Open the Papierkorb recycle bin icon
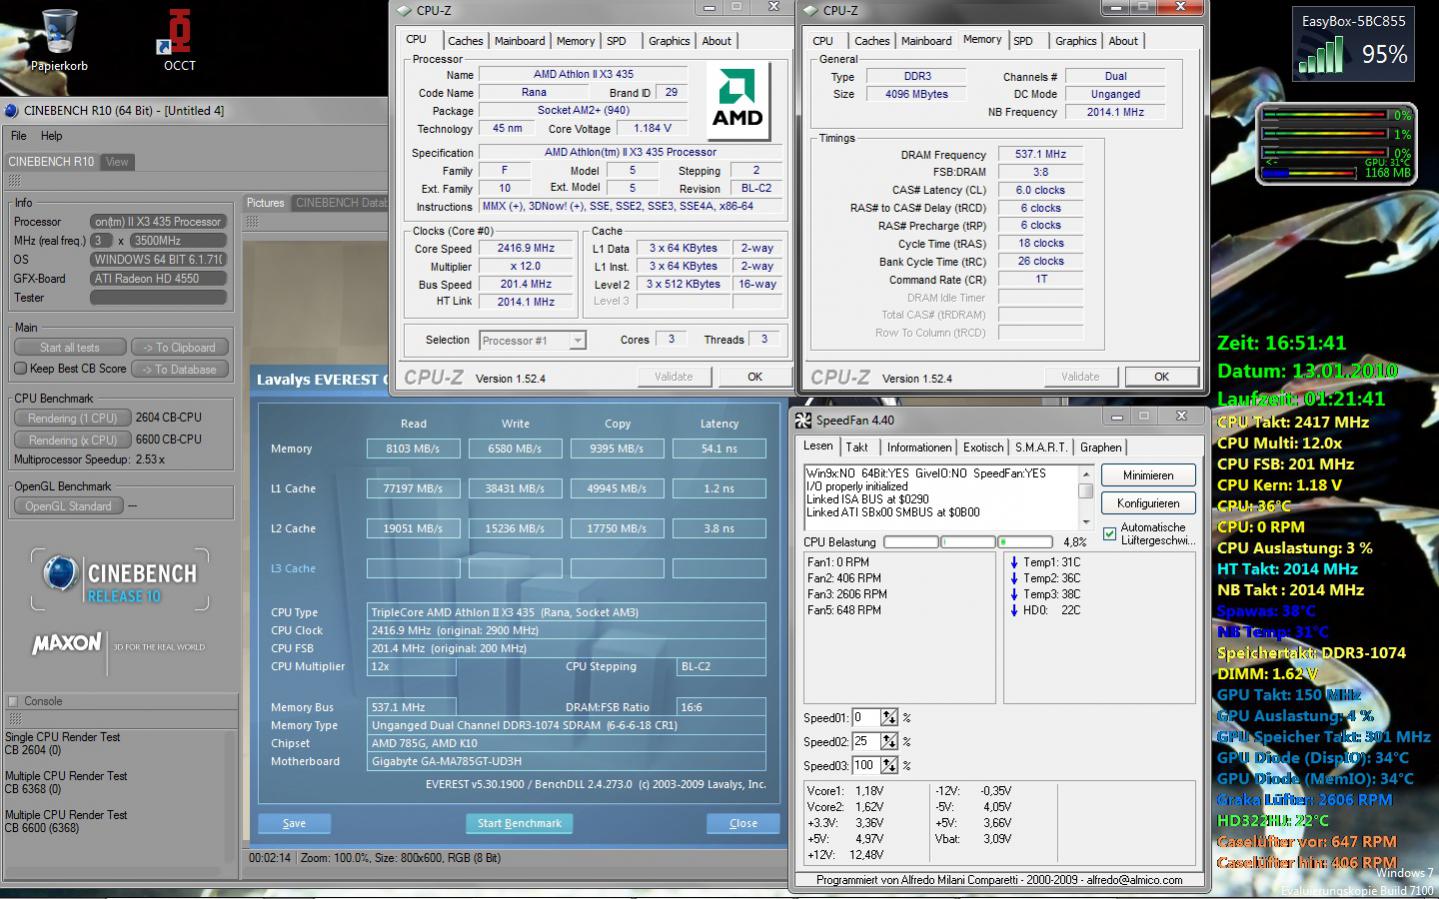1439x899 pixels. tap(59, 40)
